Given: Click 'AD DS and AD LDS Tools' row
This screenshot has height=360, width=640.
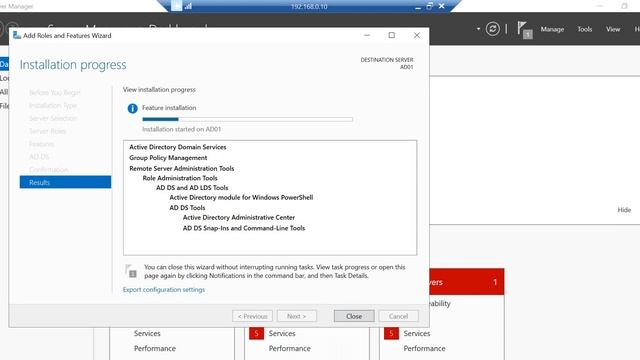Looking at the screenshot, I should [x=192, y=188].
